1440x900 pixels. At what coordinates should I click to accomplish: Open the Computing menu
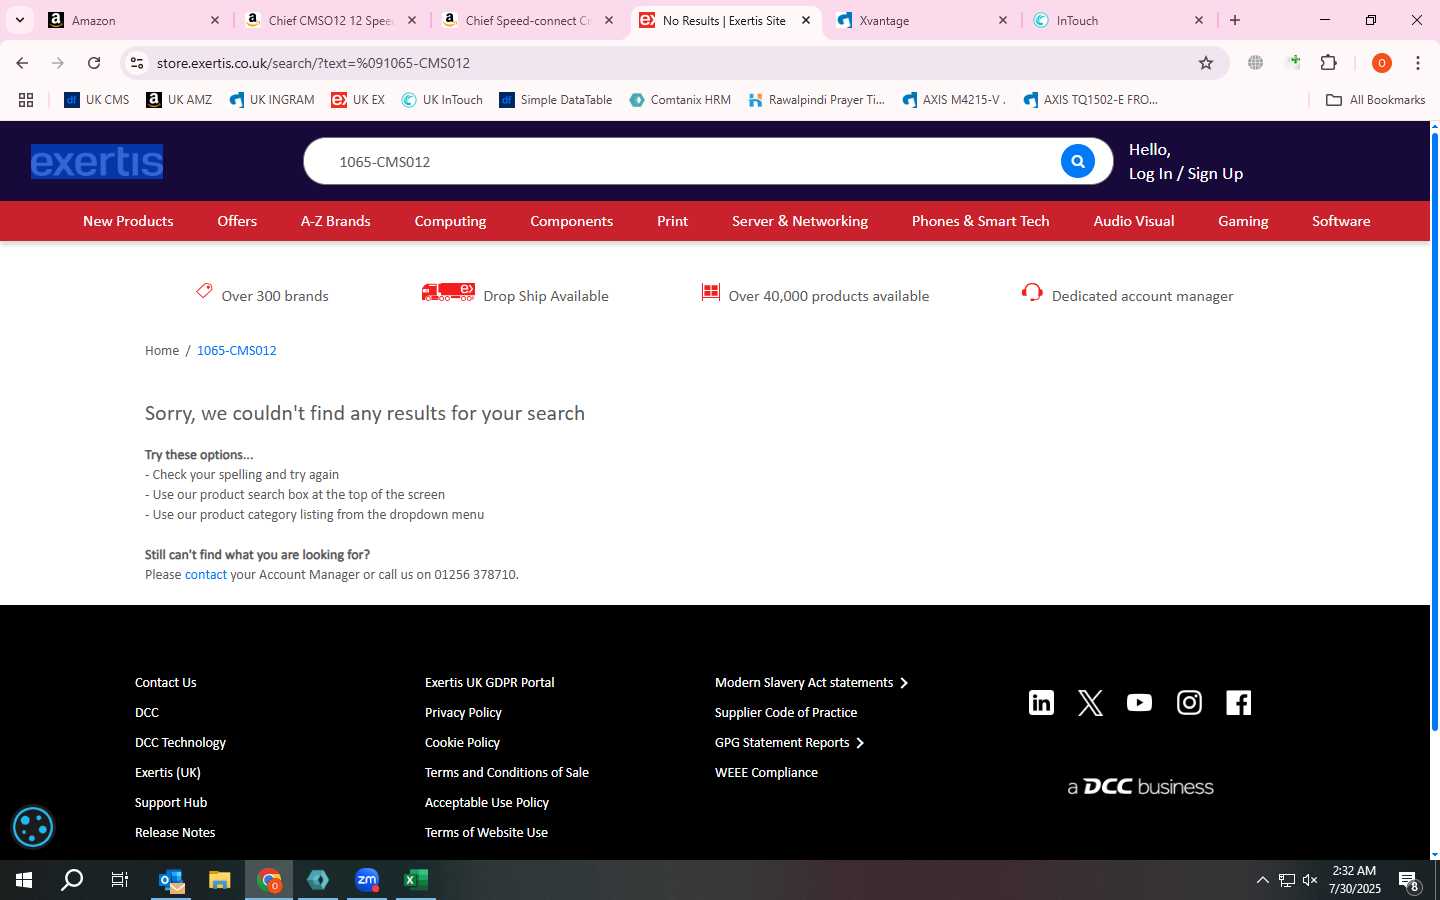click(x=450, y=221)
